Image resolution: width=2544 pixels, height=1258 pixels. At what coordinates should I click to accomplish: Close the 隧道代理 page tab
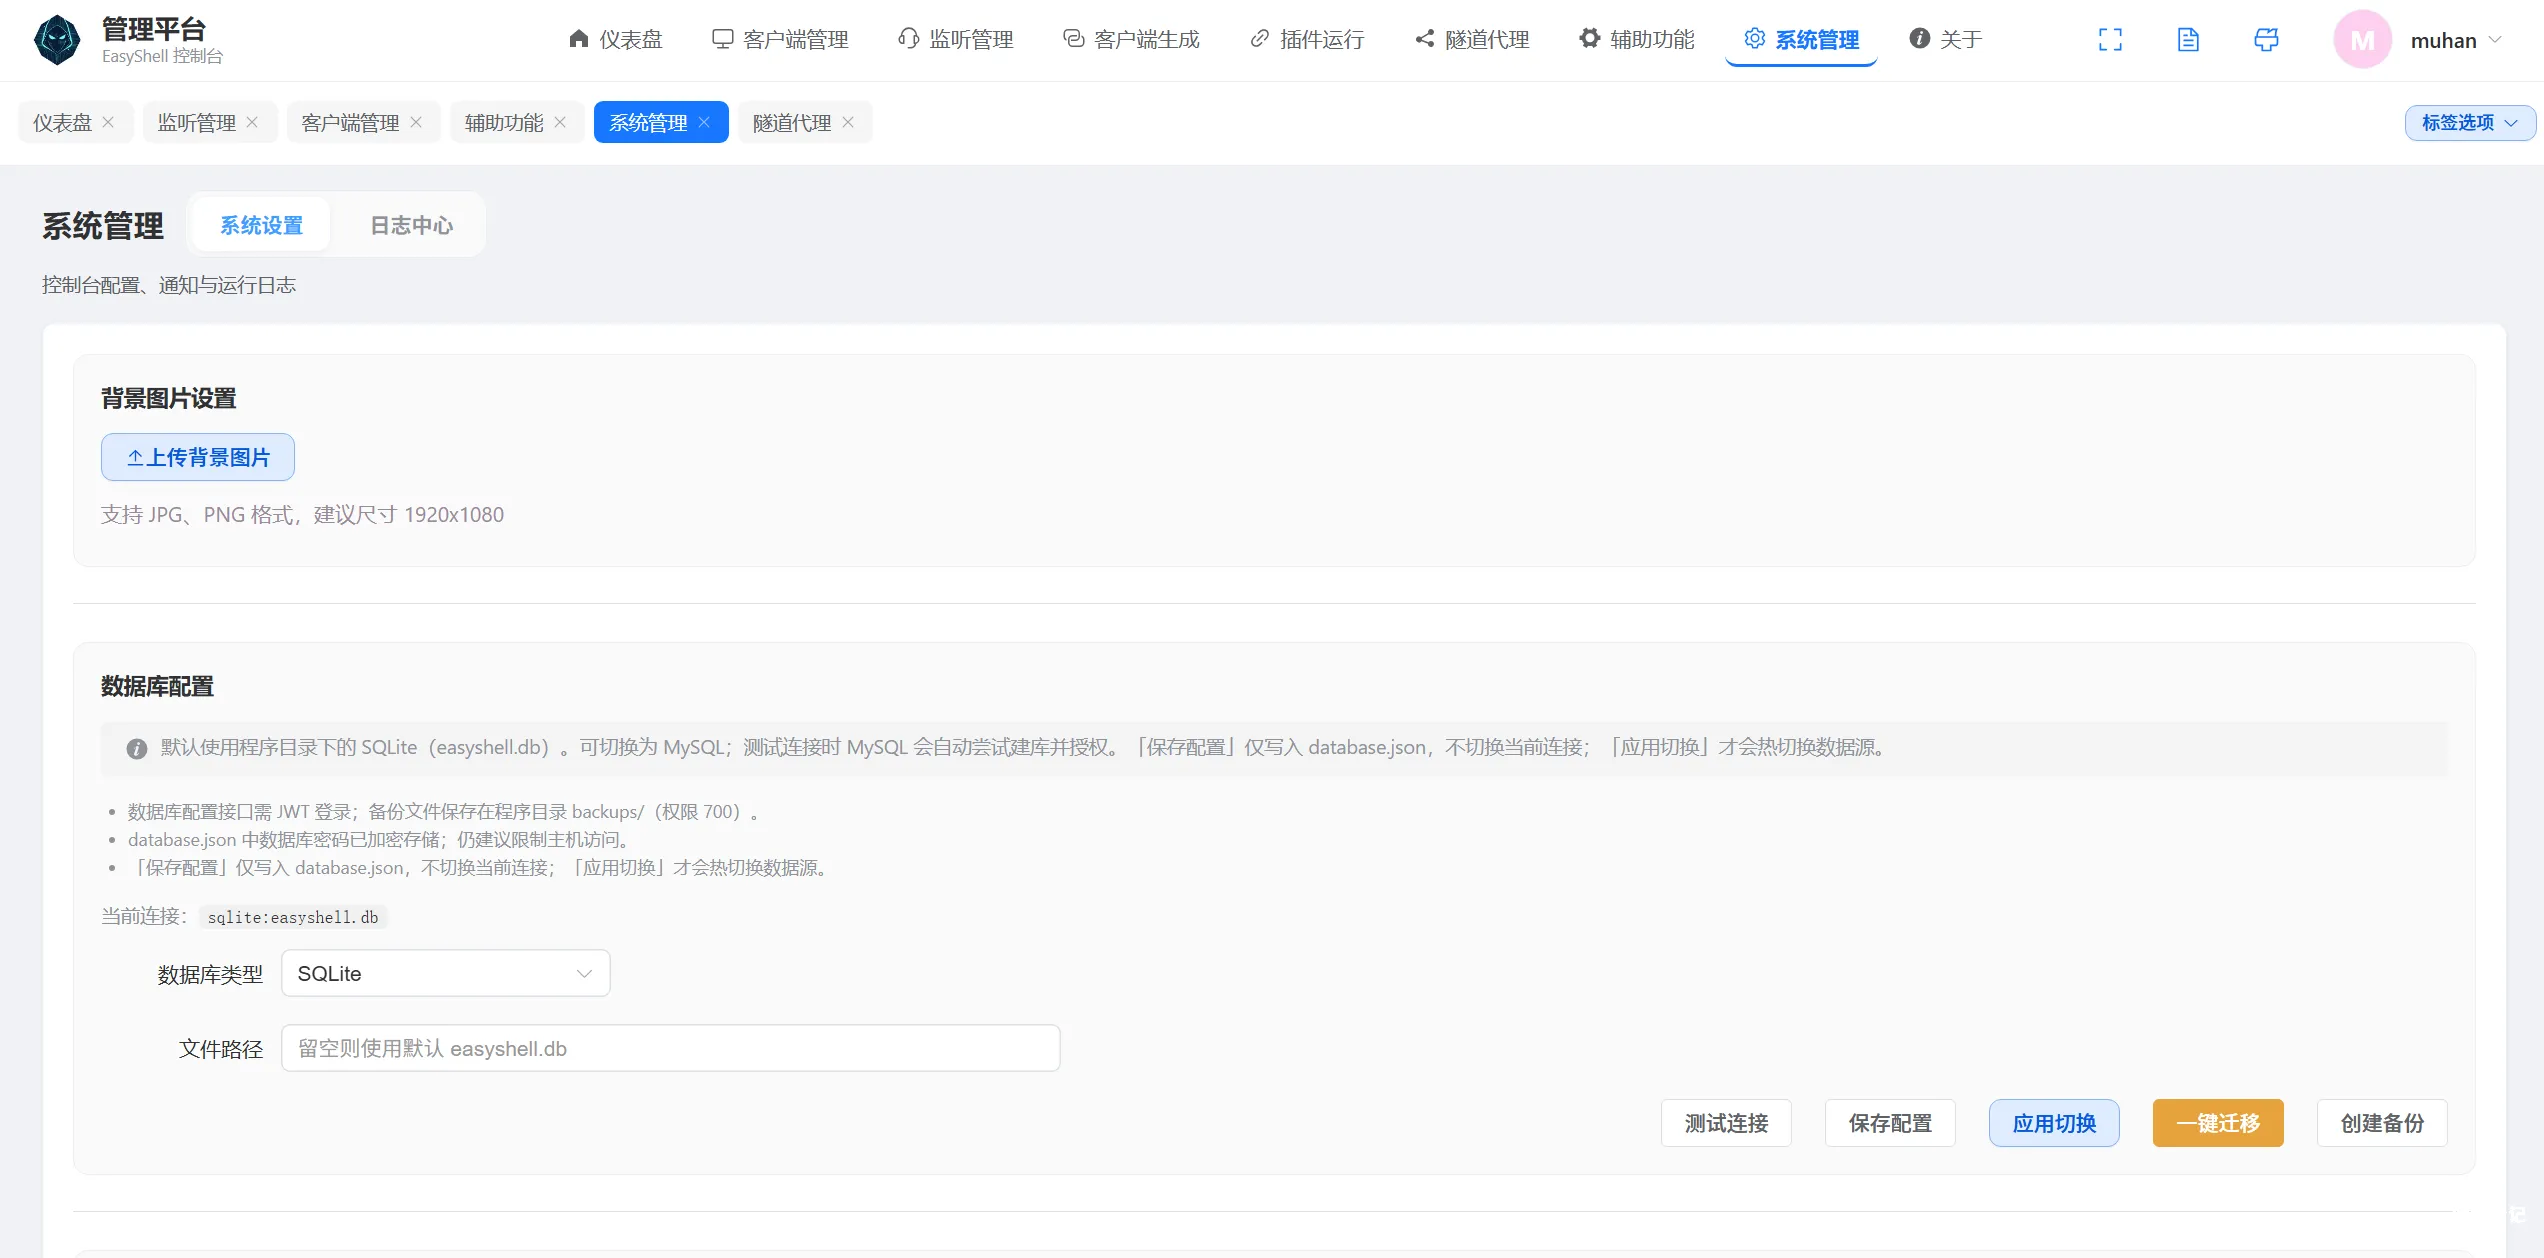tap(848, 122)
